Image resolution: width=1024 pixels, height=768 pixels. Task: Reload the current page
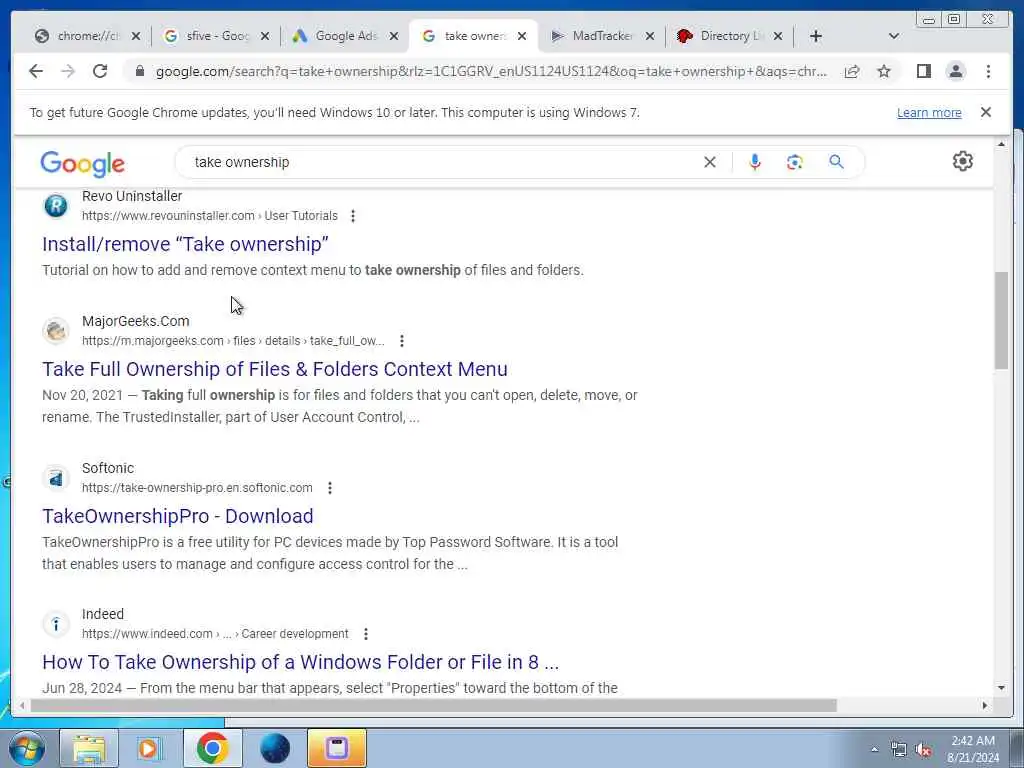pos(100,71)
